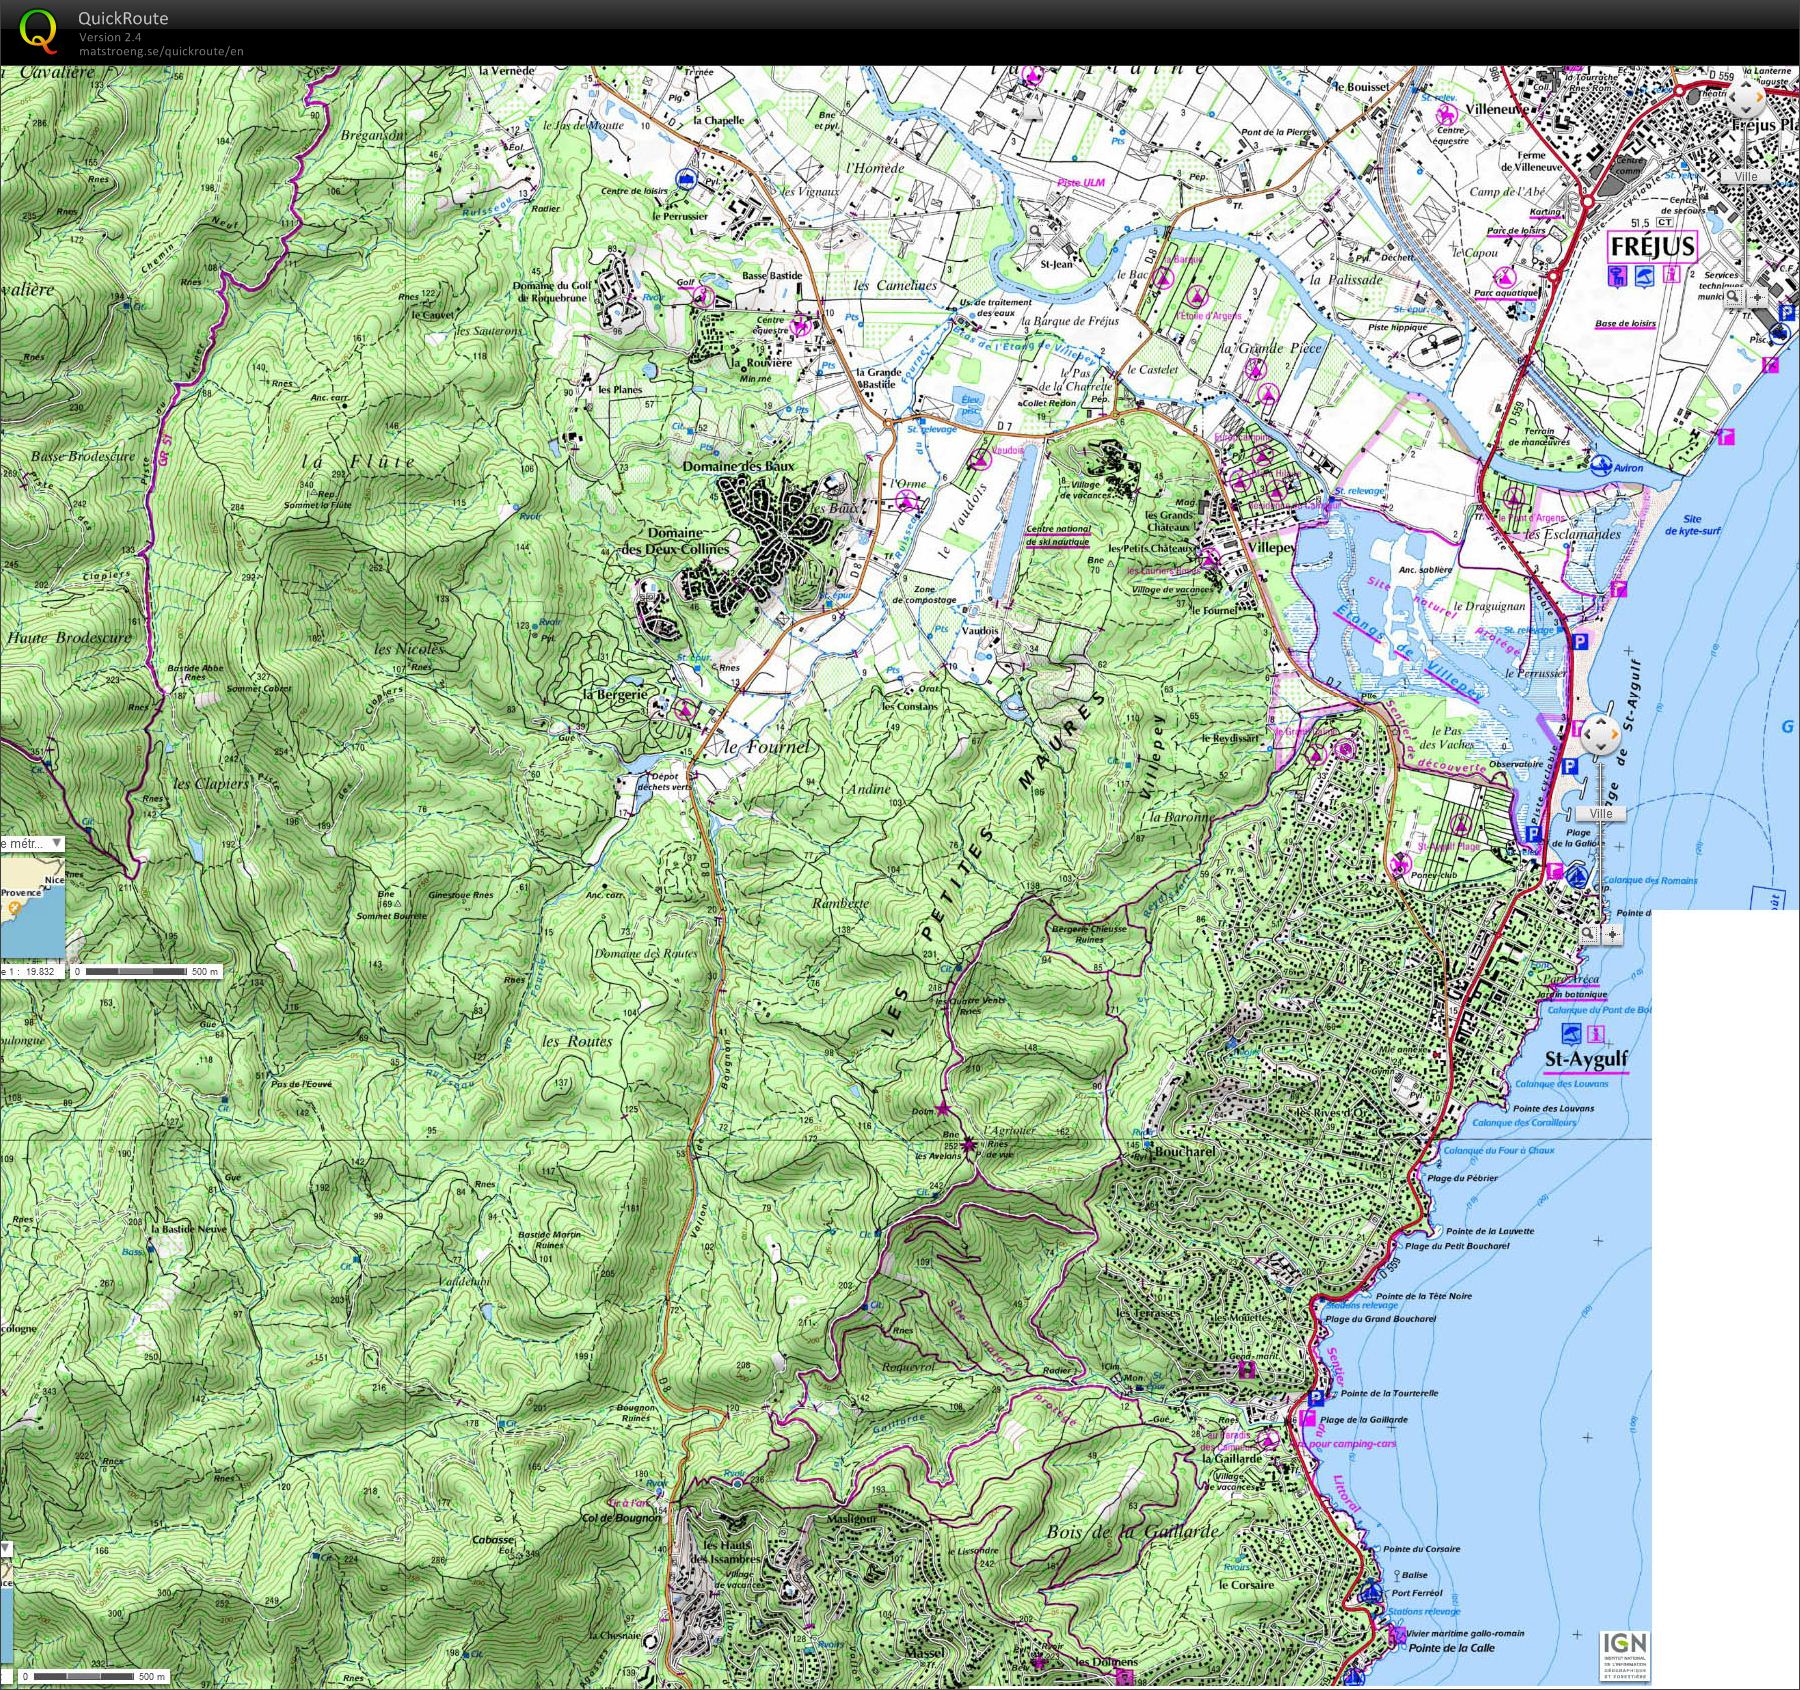Click the Aviron rowing icon on the river
Image resolution: width=1800 pixels, height=1690 pixels.
click(1599, 465)
